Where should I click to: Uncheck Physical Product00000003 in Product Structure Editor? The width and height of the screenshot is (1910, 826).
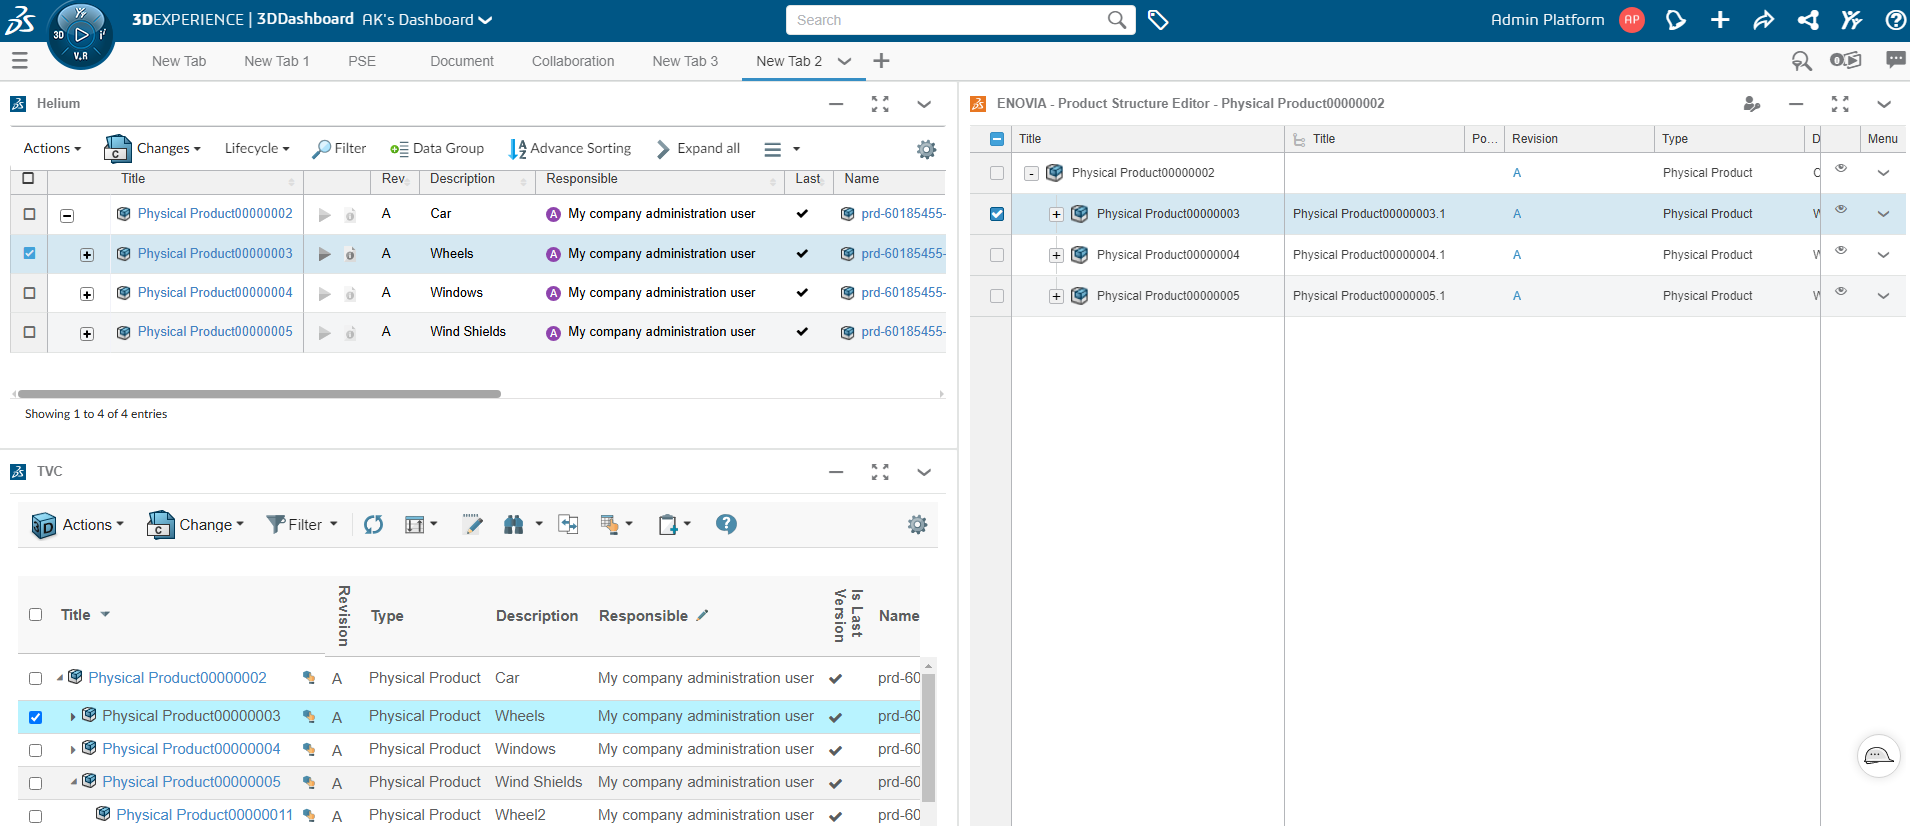pos(997,214)
